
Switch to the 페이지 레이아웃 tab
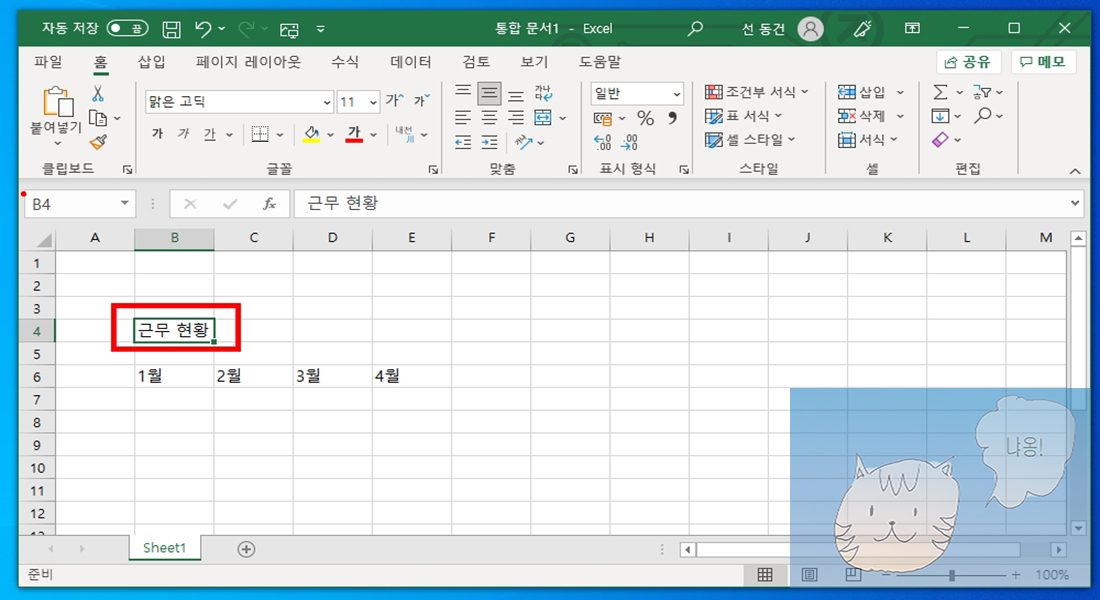tap(248, 62)
